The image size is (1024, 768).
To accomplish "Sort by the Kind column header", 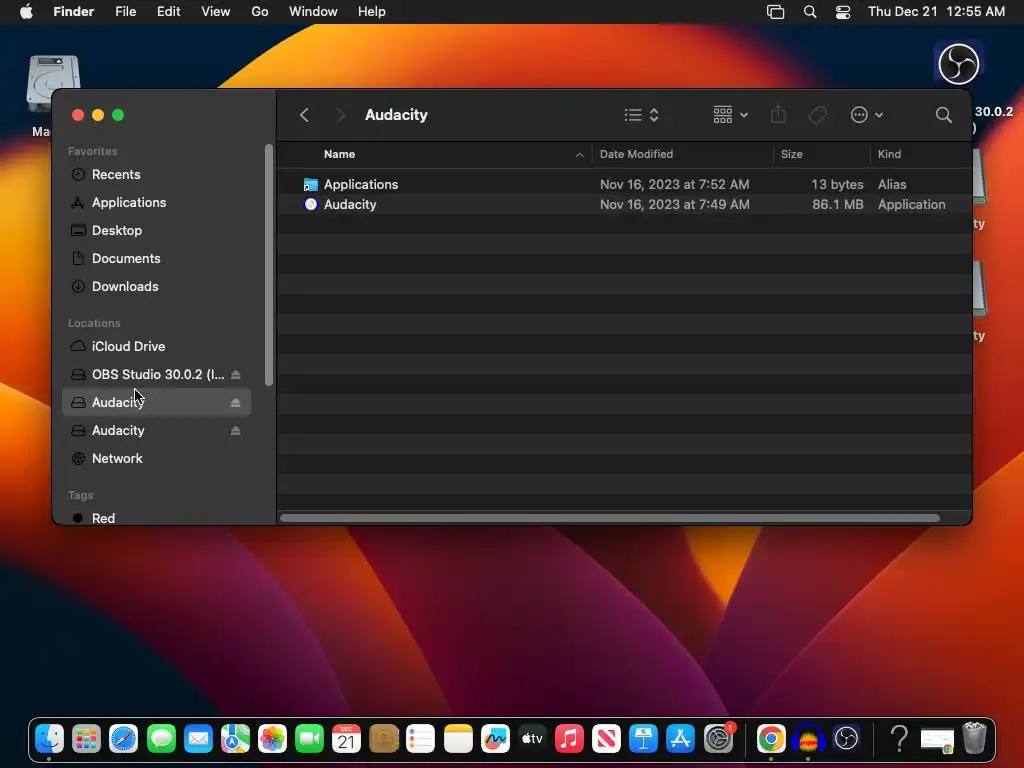I will pos(889,154).
